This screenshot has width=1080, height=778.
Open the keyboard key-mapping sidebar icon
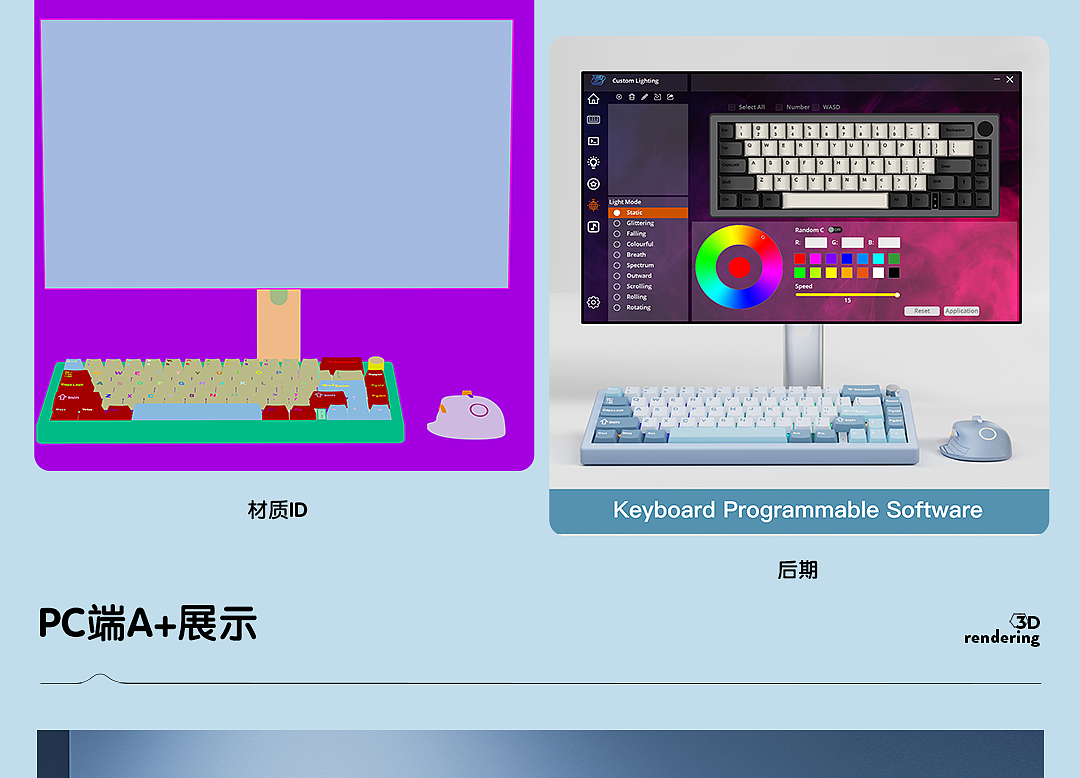point(593,120)
